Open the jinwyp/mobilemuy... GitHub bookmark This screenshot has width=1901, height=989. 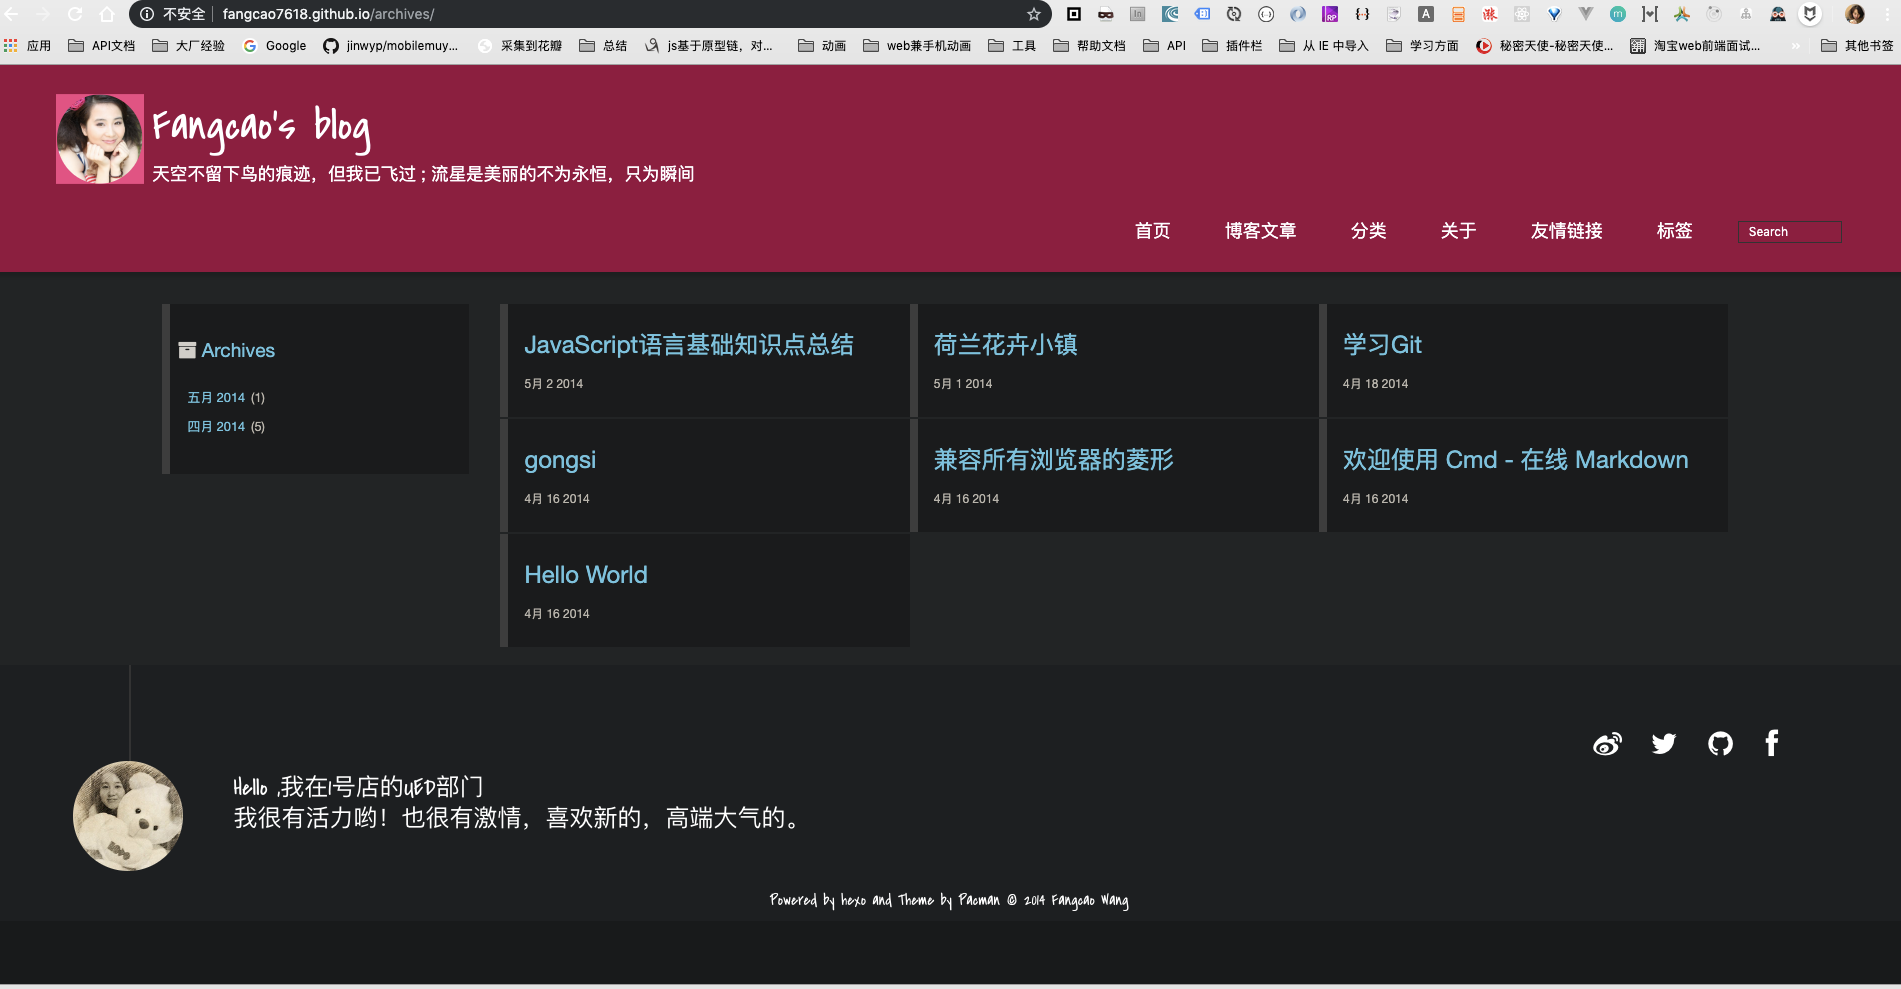[x=391, y=46]
